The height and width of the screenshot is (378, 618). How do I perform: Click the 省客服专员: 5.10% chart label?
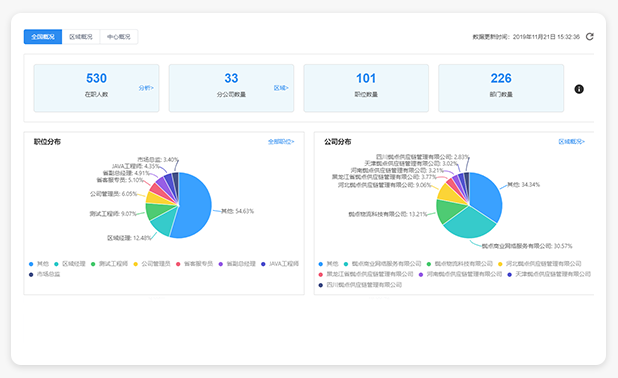tap(120, 180)
